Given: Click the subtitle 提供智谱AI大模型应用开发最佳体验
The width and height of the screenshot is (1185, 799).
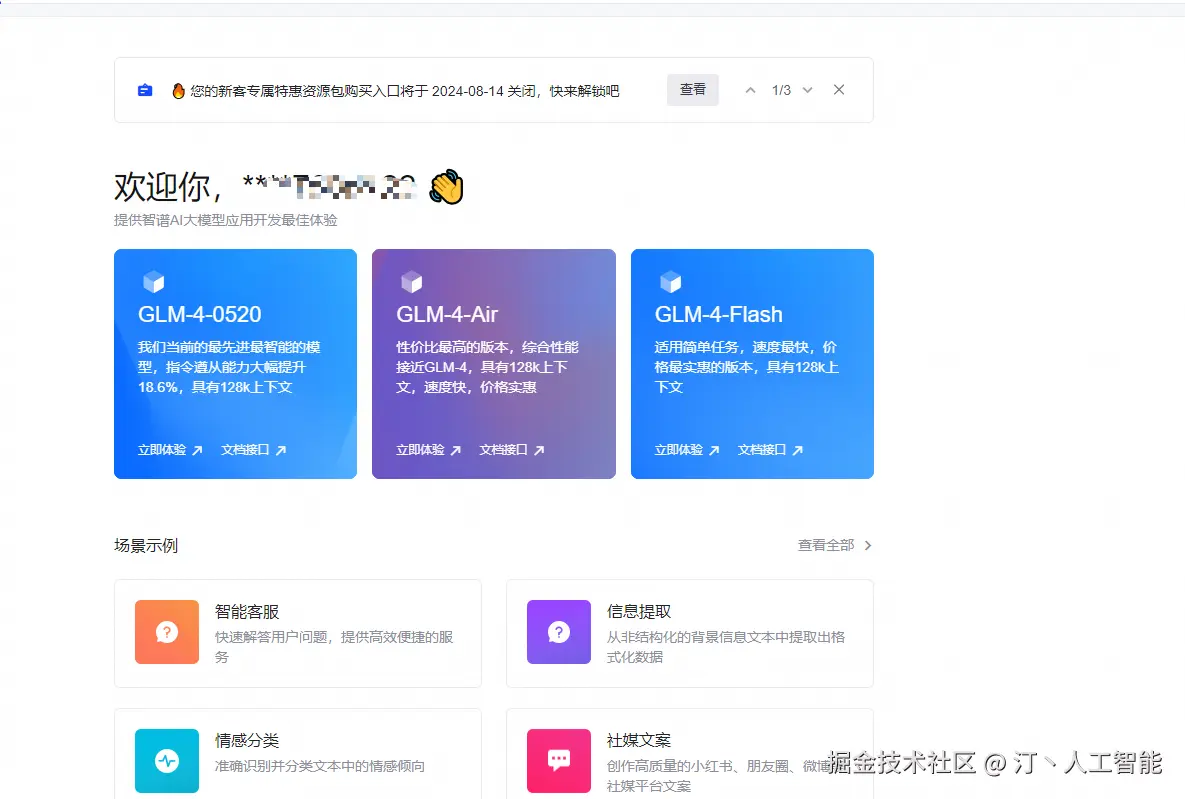Looking at the screenshot, I should 226,220.
